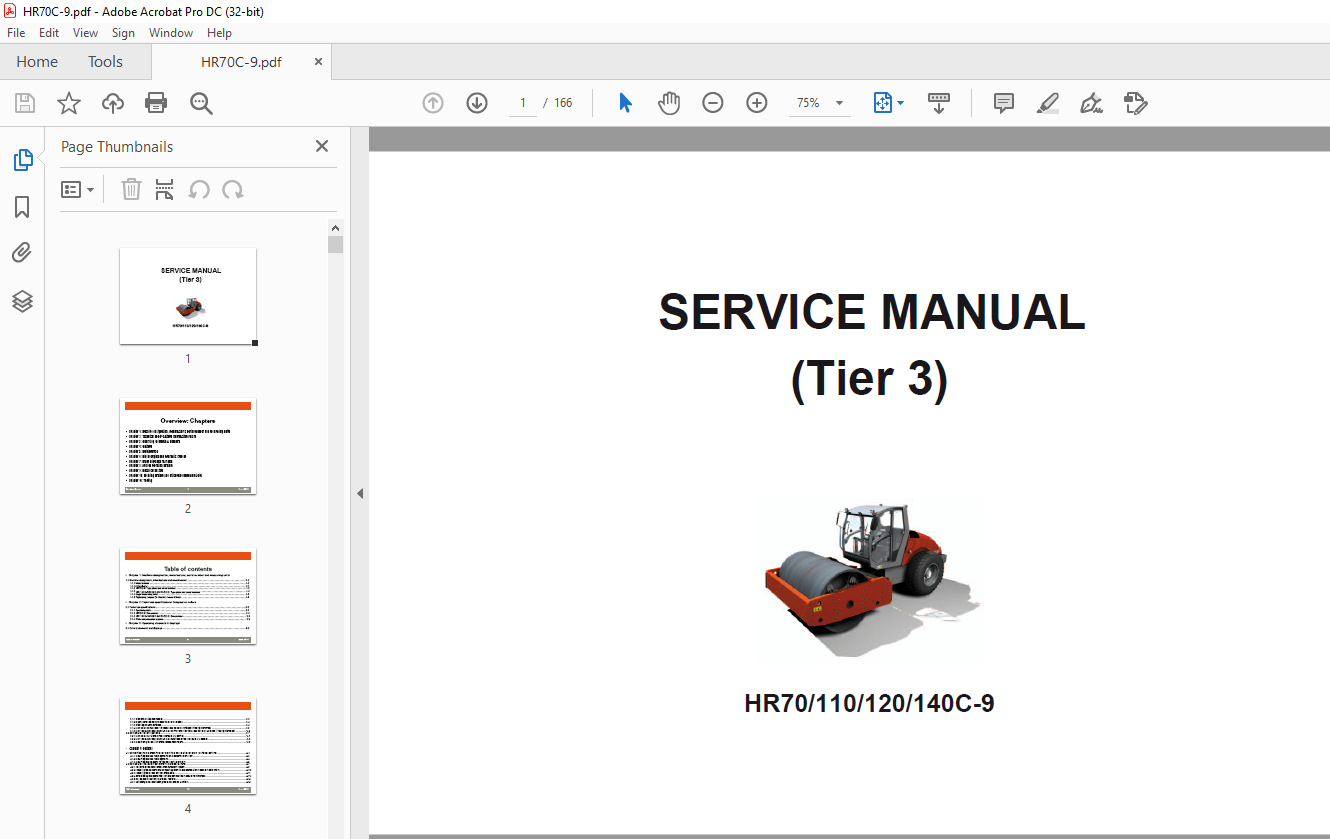1330x839 pixels.
Task: Open the Attachments paperclip panel
Action: click(22, 253)
